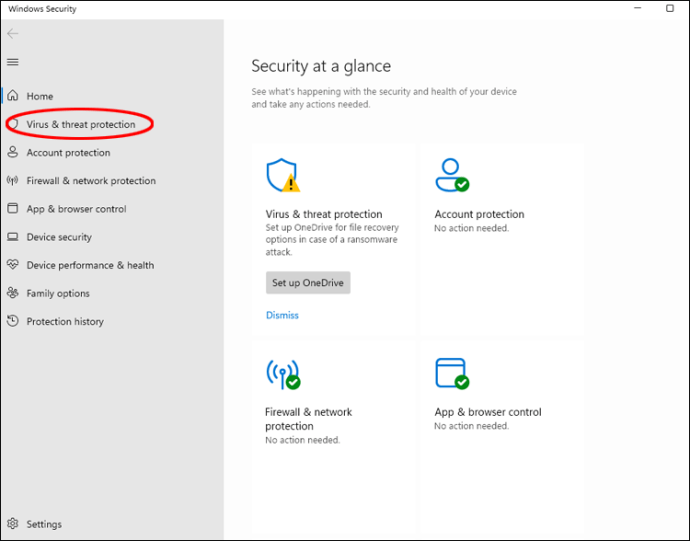This screenshot has height=541, width=690.
Task: Open the App & browser control tile icon
Action: [452, 374]
